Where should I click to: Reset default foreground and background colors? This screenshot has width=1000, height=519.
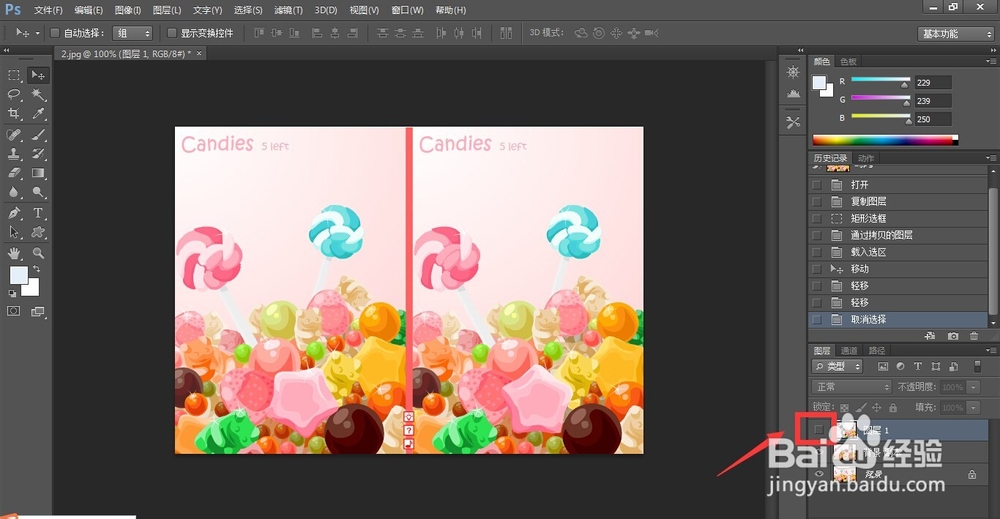[12, 293]
